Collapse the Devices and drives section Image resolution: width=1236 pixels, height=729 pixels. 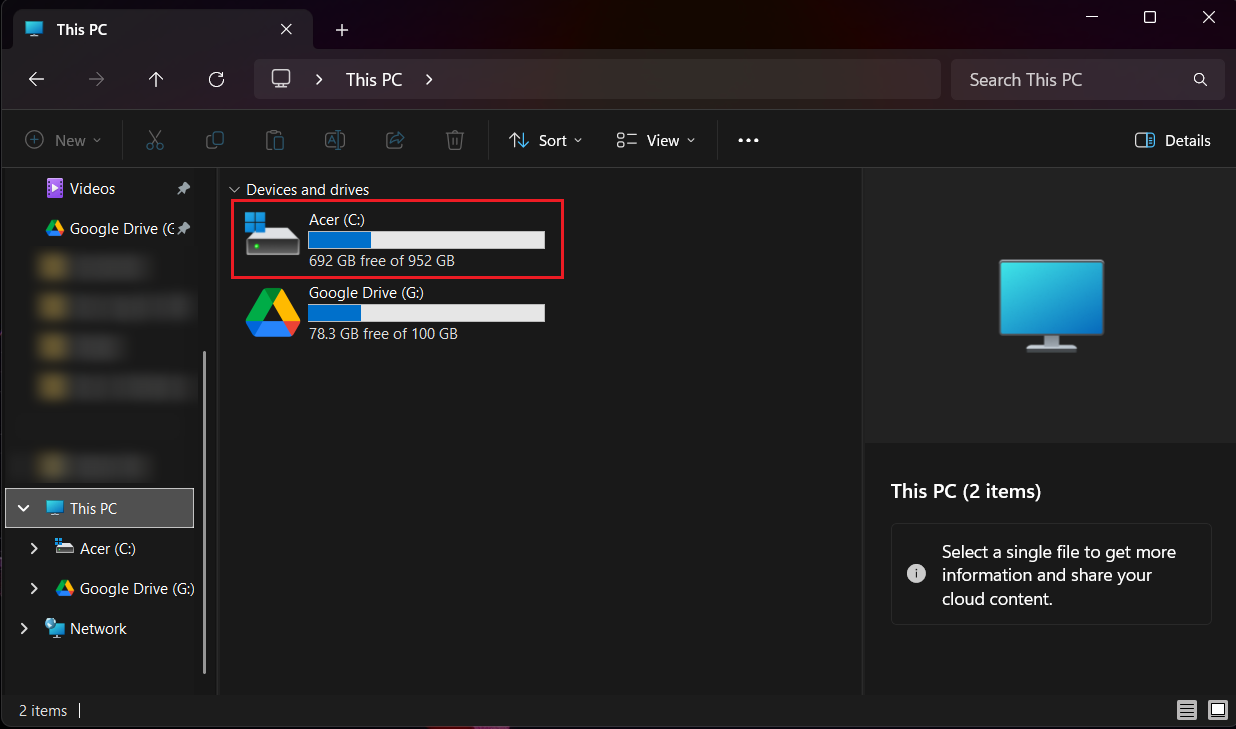(x=235, y=189)
